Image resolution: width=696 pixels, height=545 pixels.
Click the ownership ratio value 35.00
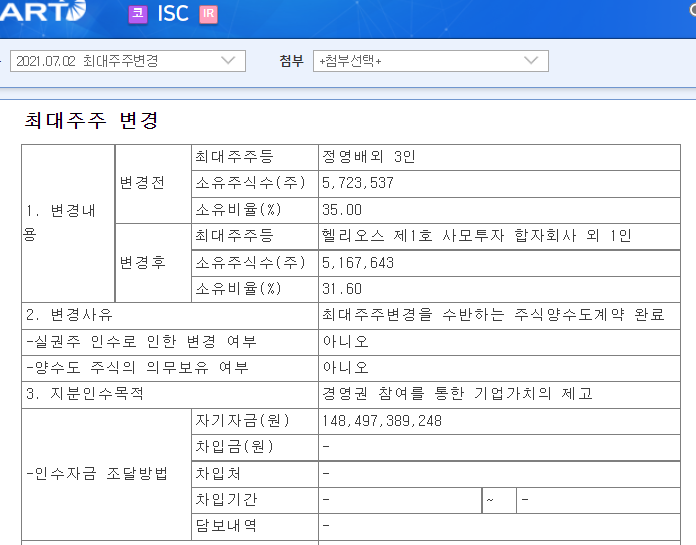click(x=342, y=209)
